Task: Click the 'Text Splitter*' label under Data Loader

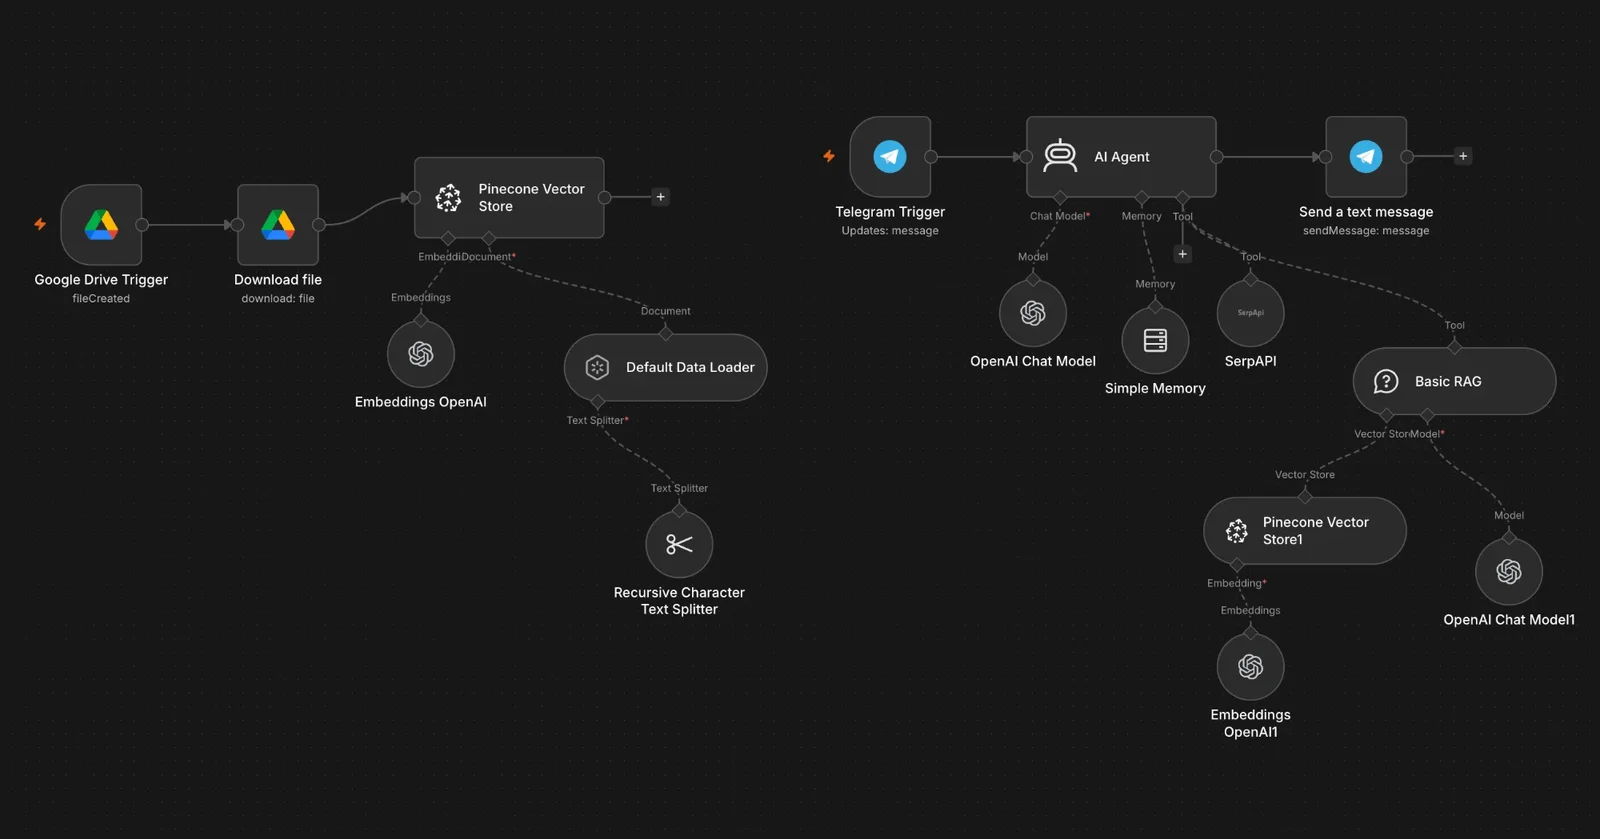Action: point(598,420)
